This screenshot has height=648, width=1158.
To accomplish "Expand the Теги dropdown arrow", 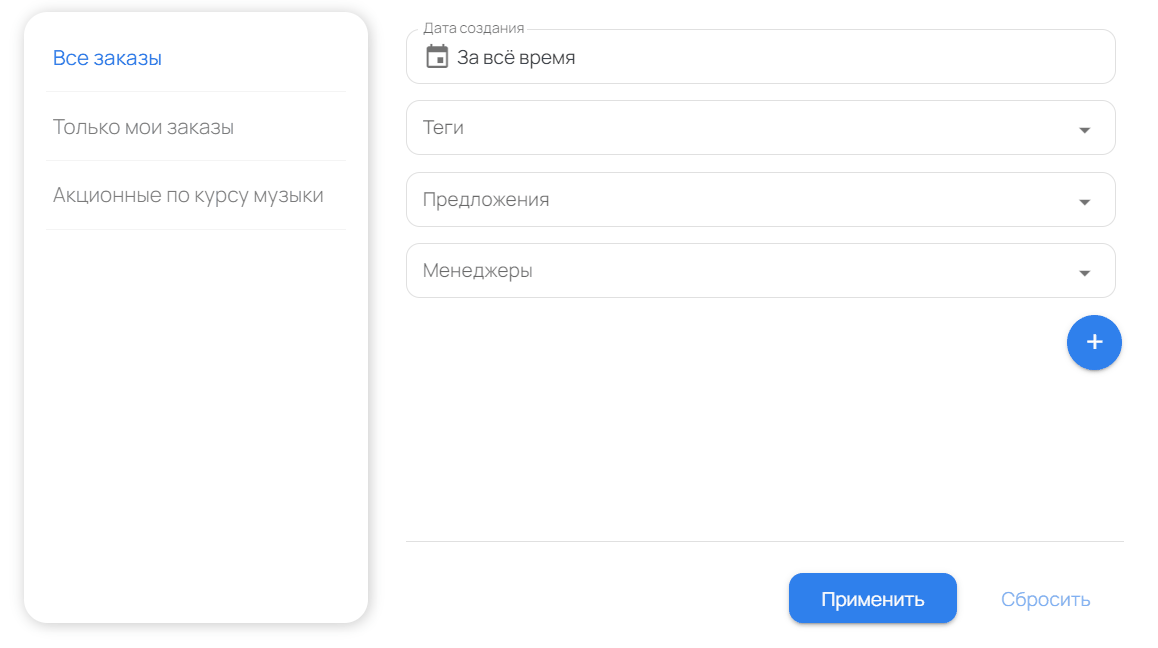I will click(1084, 128).
